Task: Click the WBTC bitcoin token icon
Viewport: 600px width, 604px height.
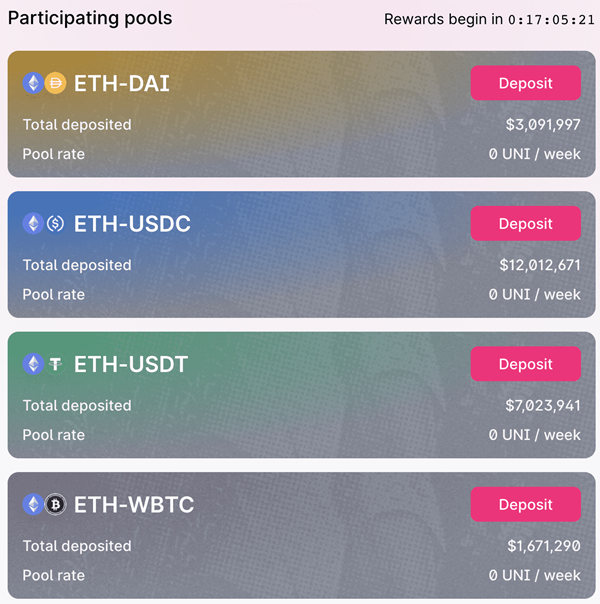Action: point(55,504)
